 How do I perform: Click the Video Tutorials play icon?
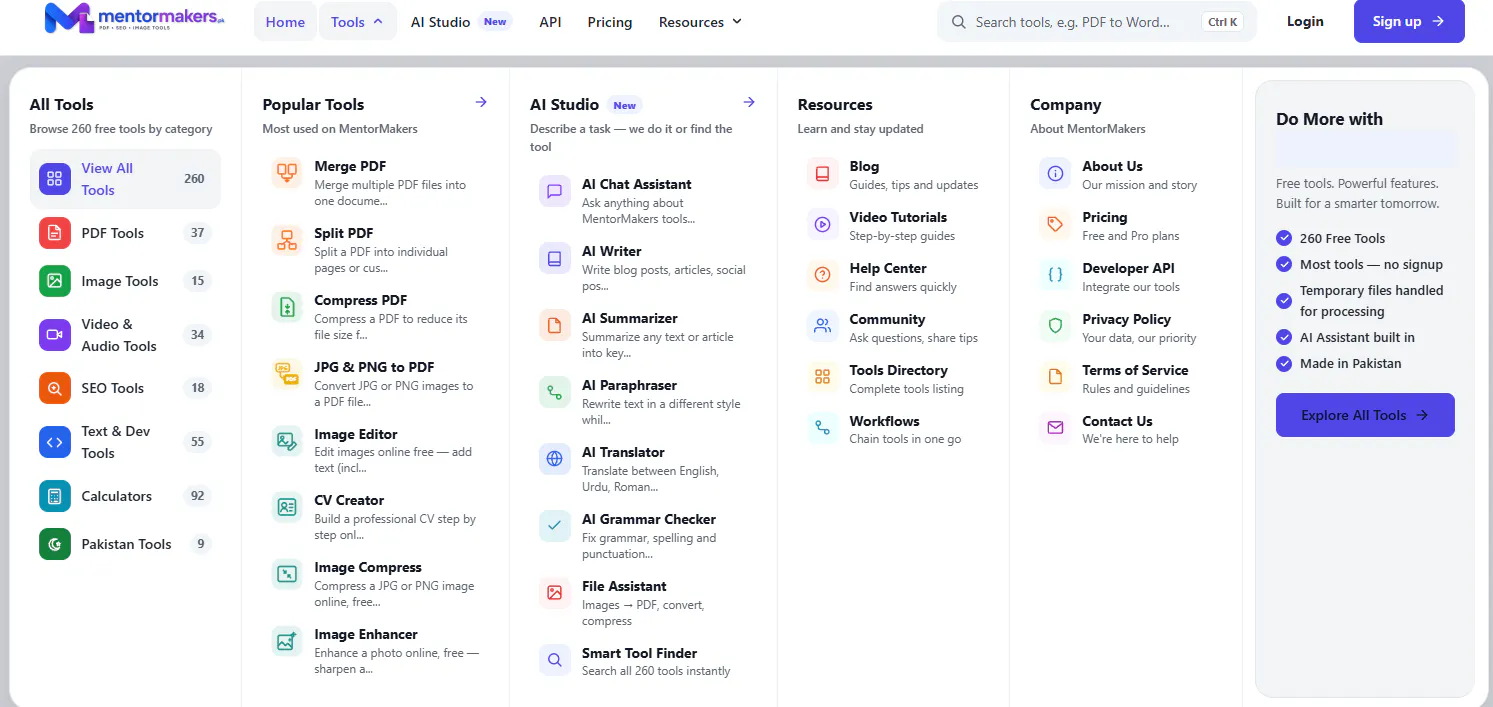pyautogui.click(x=823, y=225)
